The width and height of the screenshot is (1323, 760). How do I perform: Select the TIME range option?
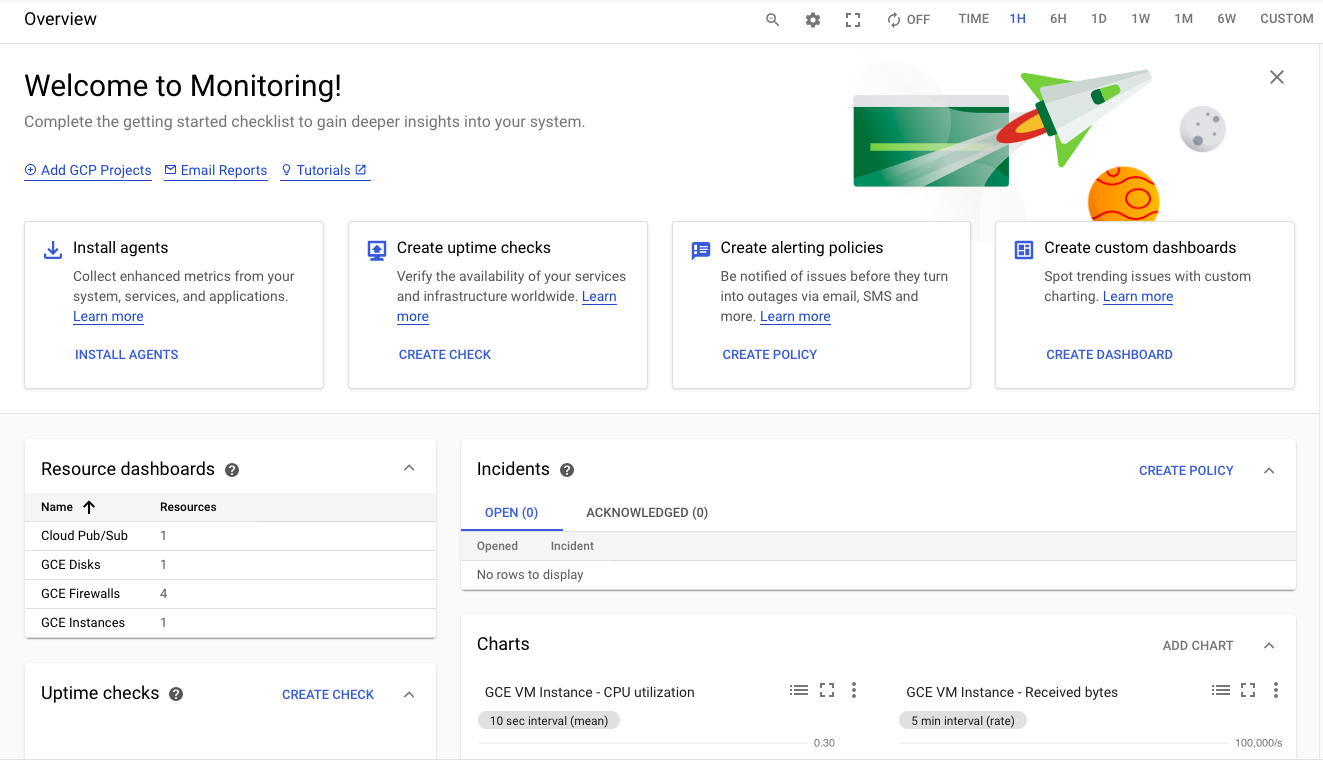973,19
